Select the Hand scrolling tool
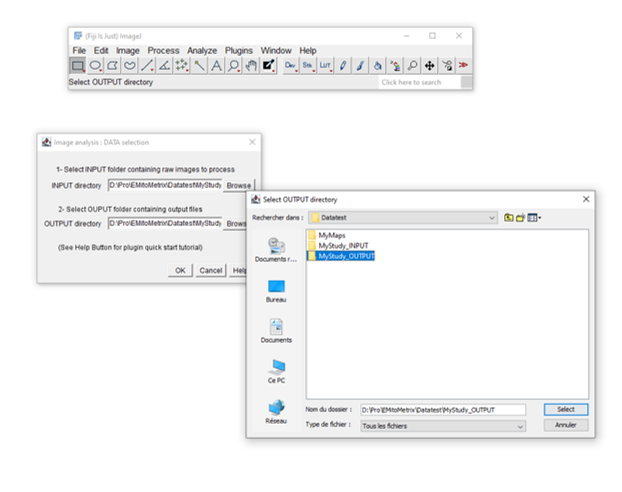Image resolution: width=622 pixels, height=492 pixels. 251,65
